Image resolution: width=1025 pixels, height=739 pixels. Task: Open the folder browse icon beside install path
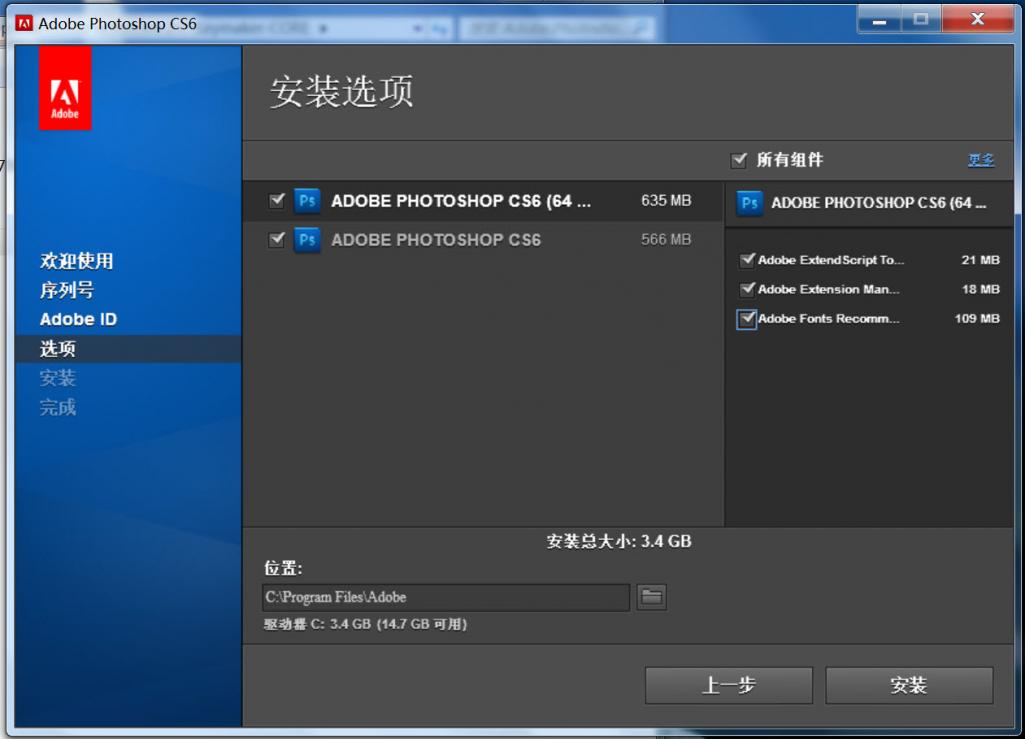coord(651,597)
